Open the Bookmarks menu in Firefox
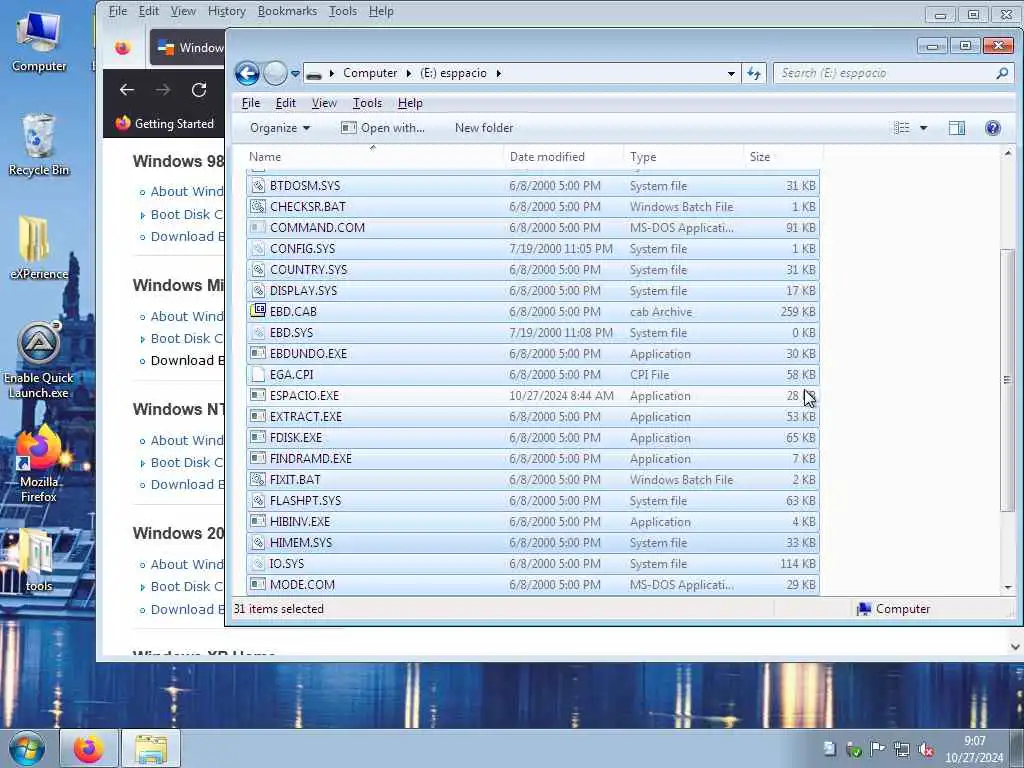1024x768 pixels. pos(287,11)
